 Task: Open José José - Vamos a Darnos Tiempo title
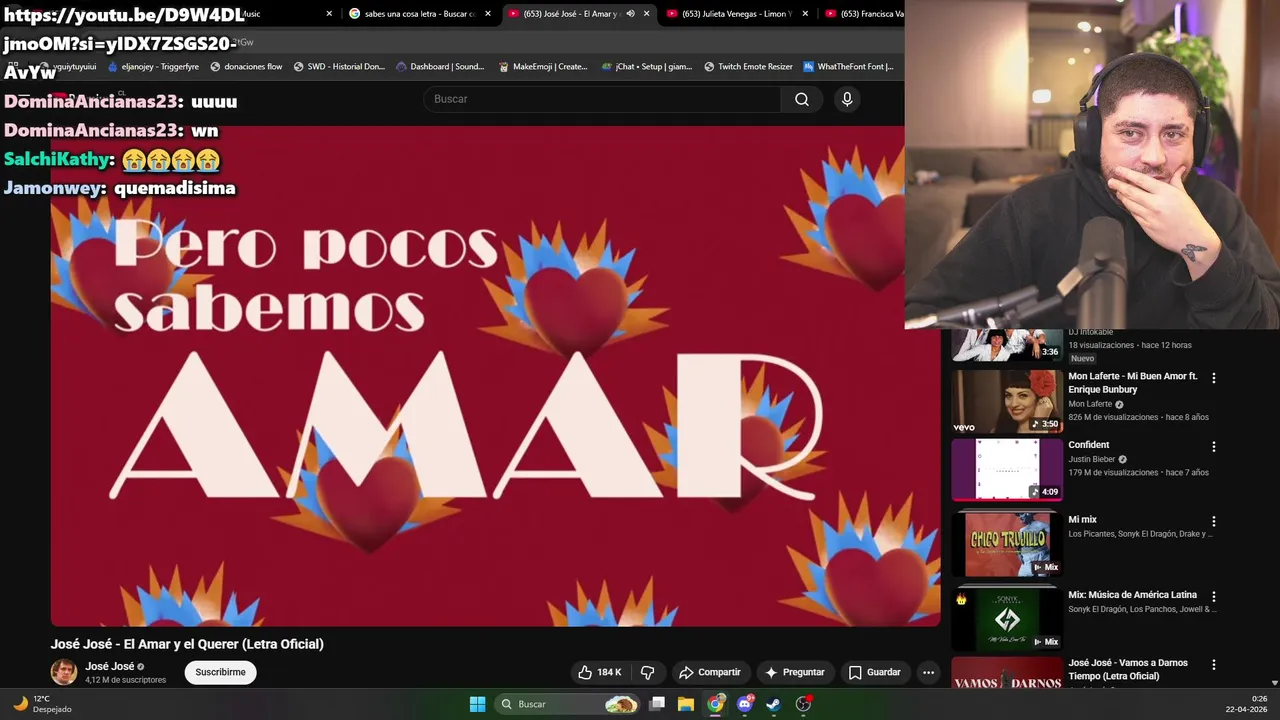pos(1128,669)
